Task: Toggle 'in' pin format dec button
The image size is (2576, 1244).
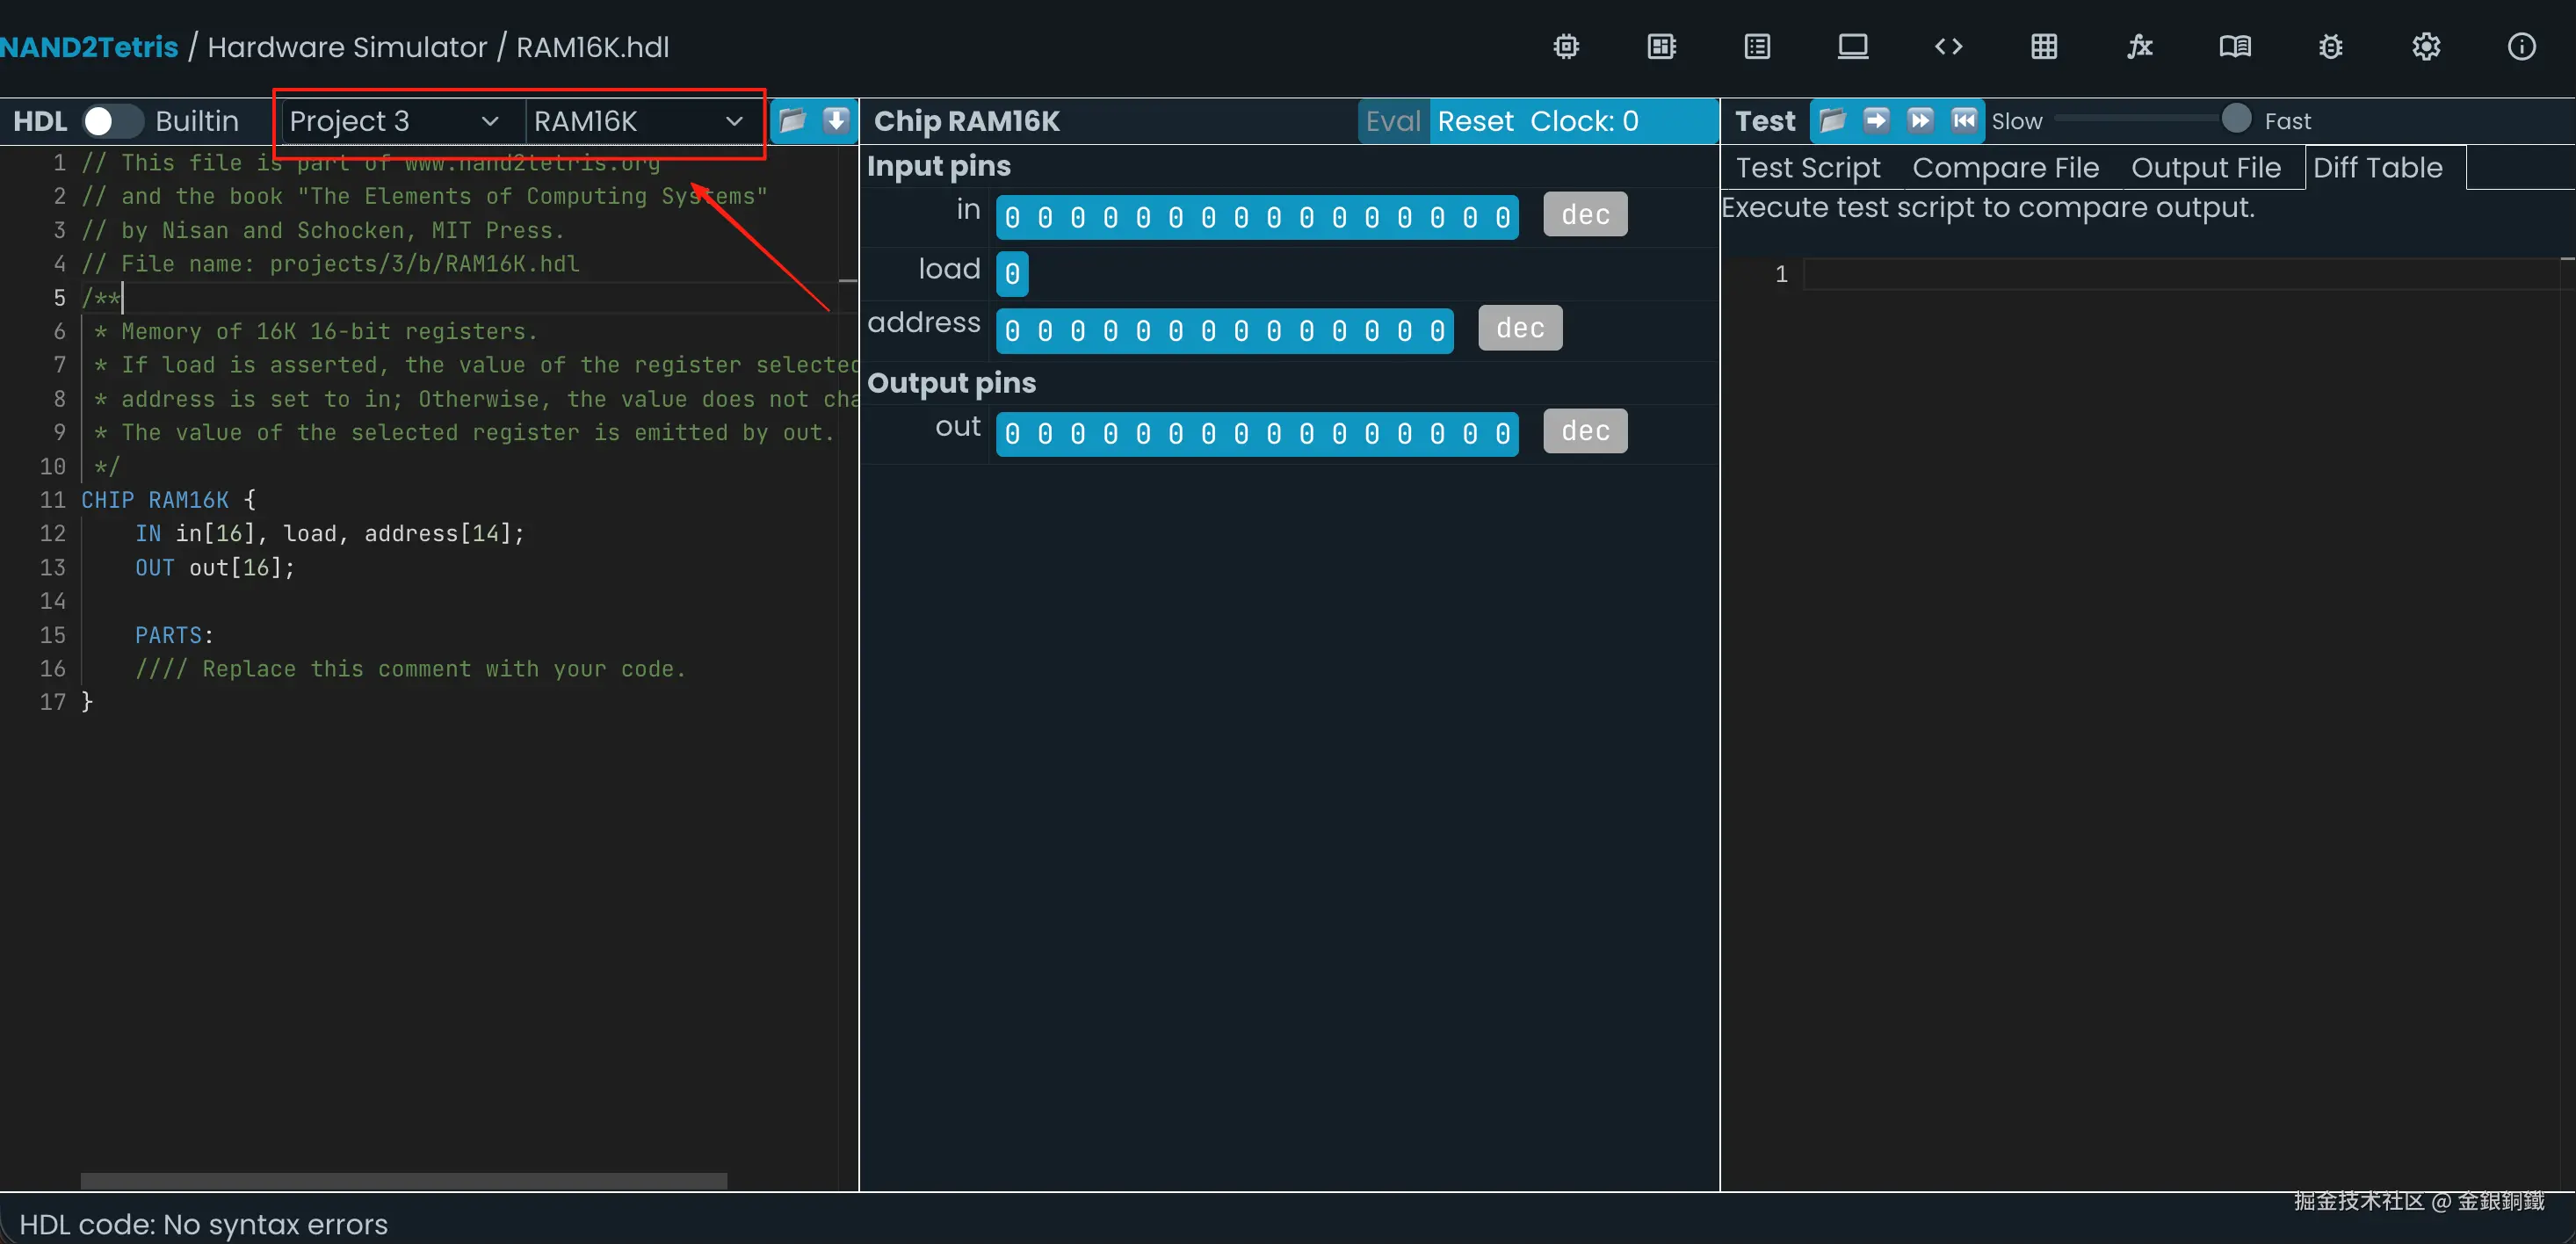Action: tap(1585, 215)
